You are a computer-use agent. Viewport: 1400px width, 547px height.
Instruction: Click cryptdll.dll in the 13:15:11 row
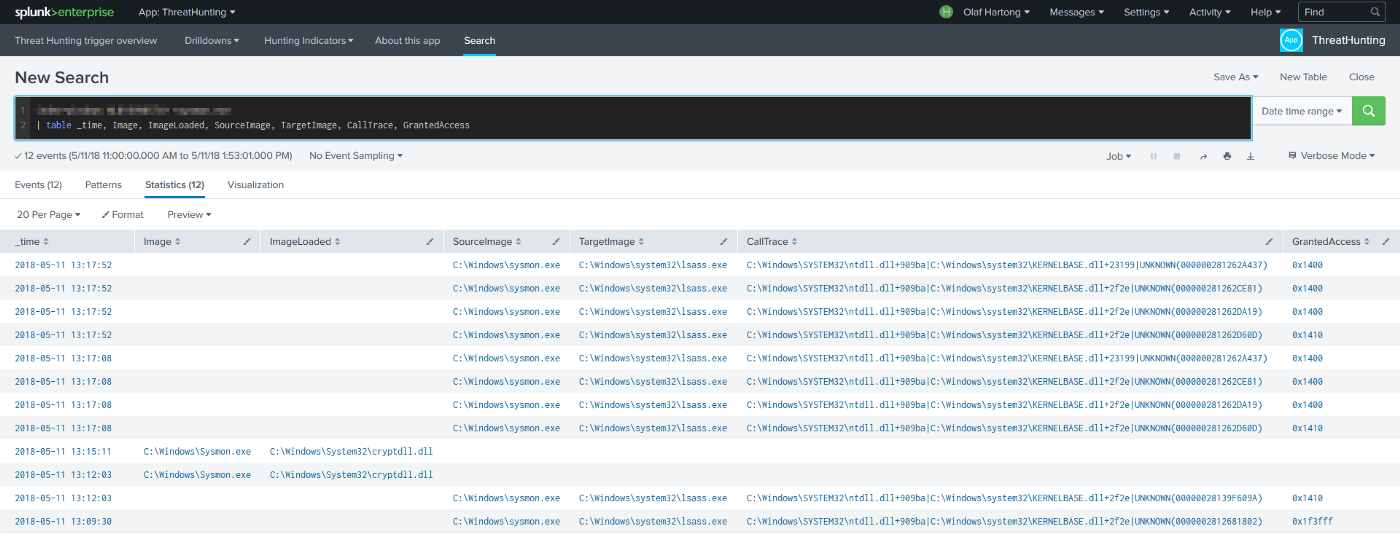coord(351,451)
